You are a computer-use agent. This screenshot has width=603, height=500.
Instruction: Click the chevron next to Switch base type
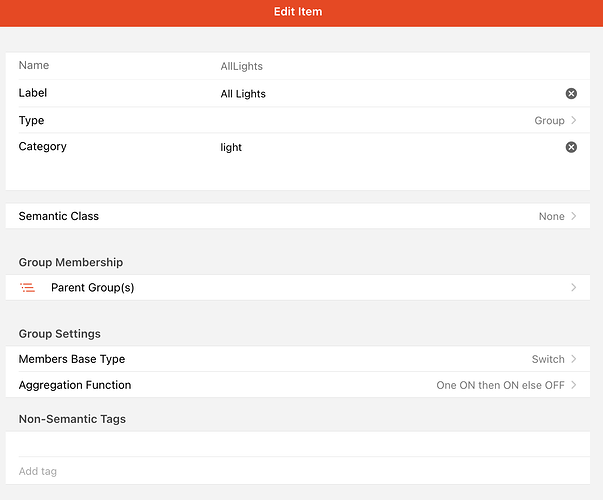573,359
